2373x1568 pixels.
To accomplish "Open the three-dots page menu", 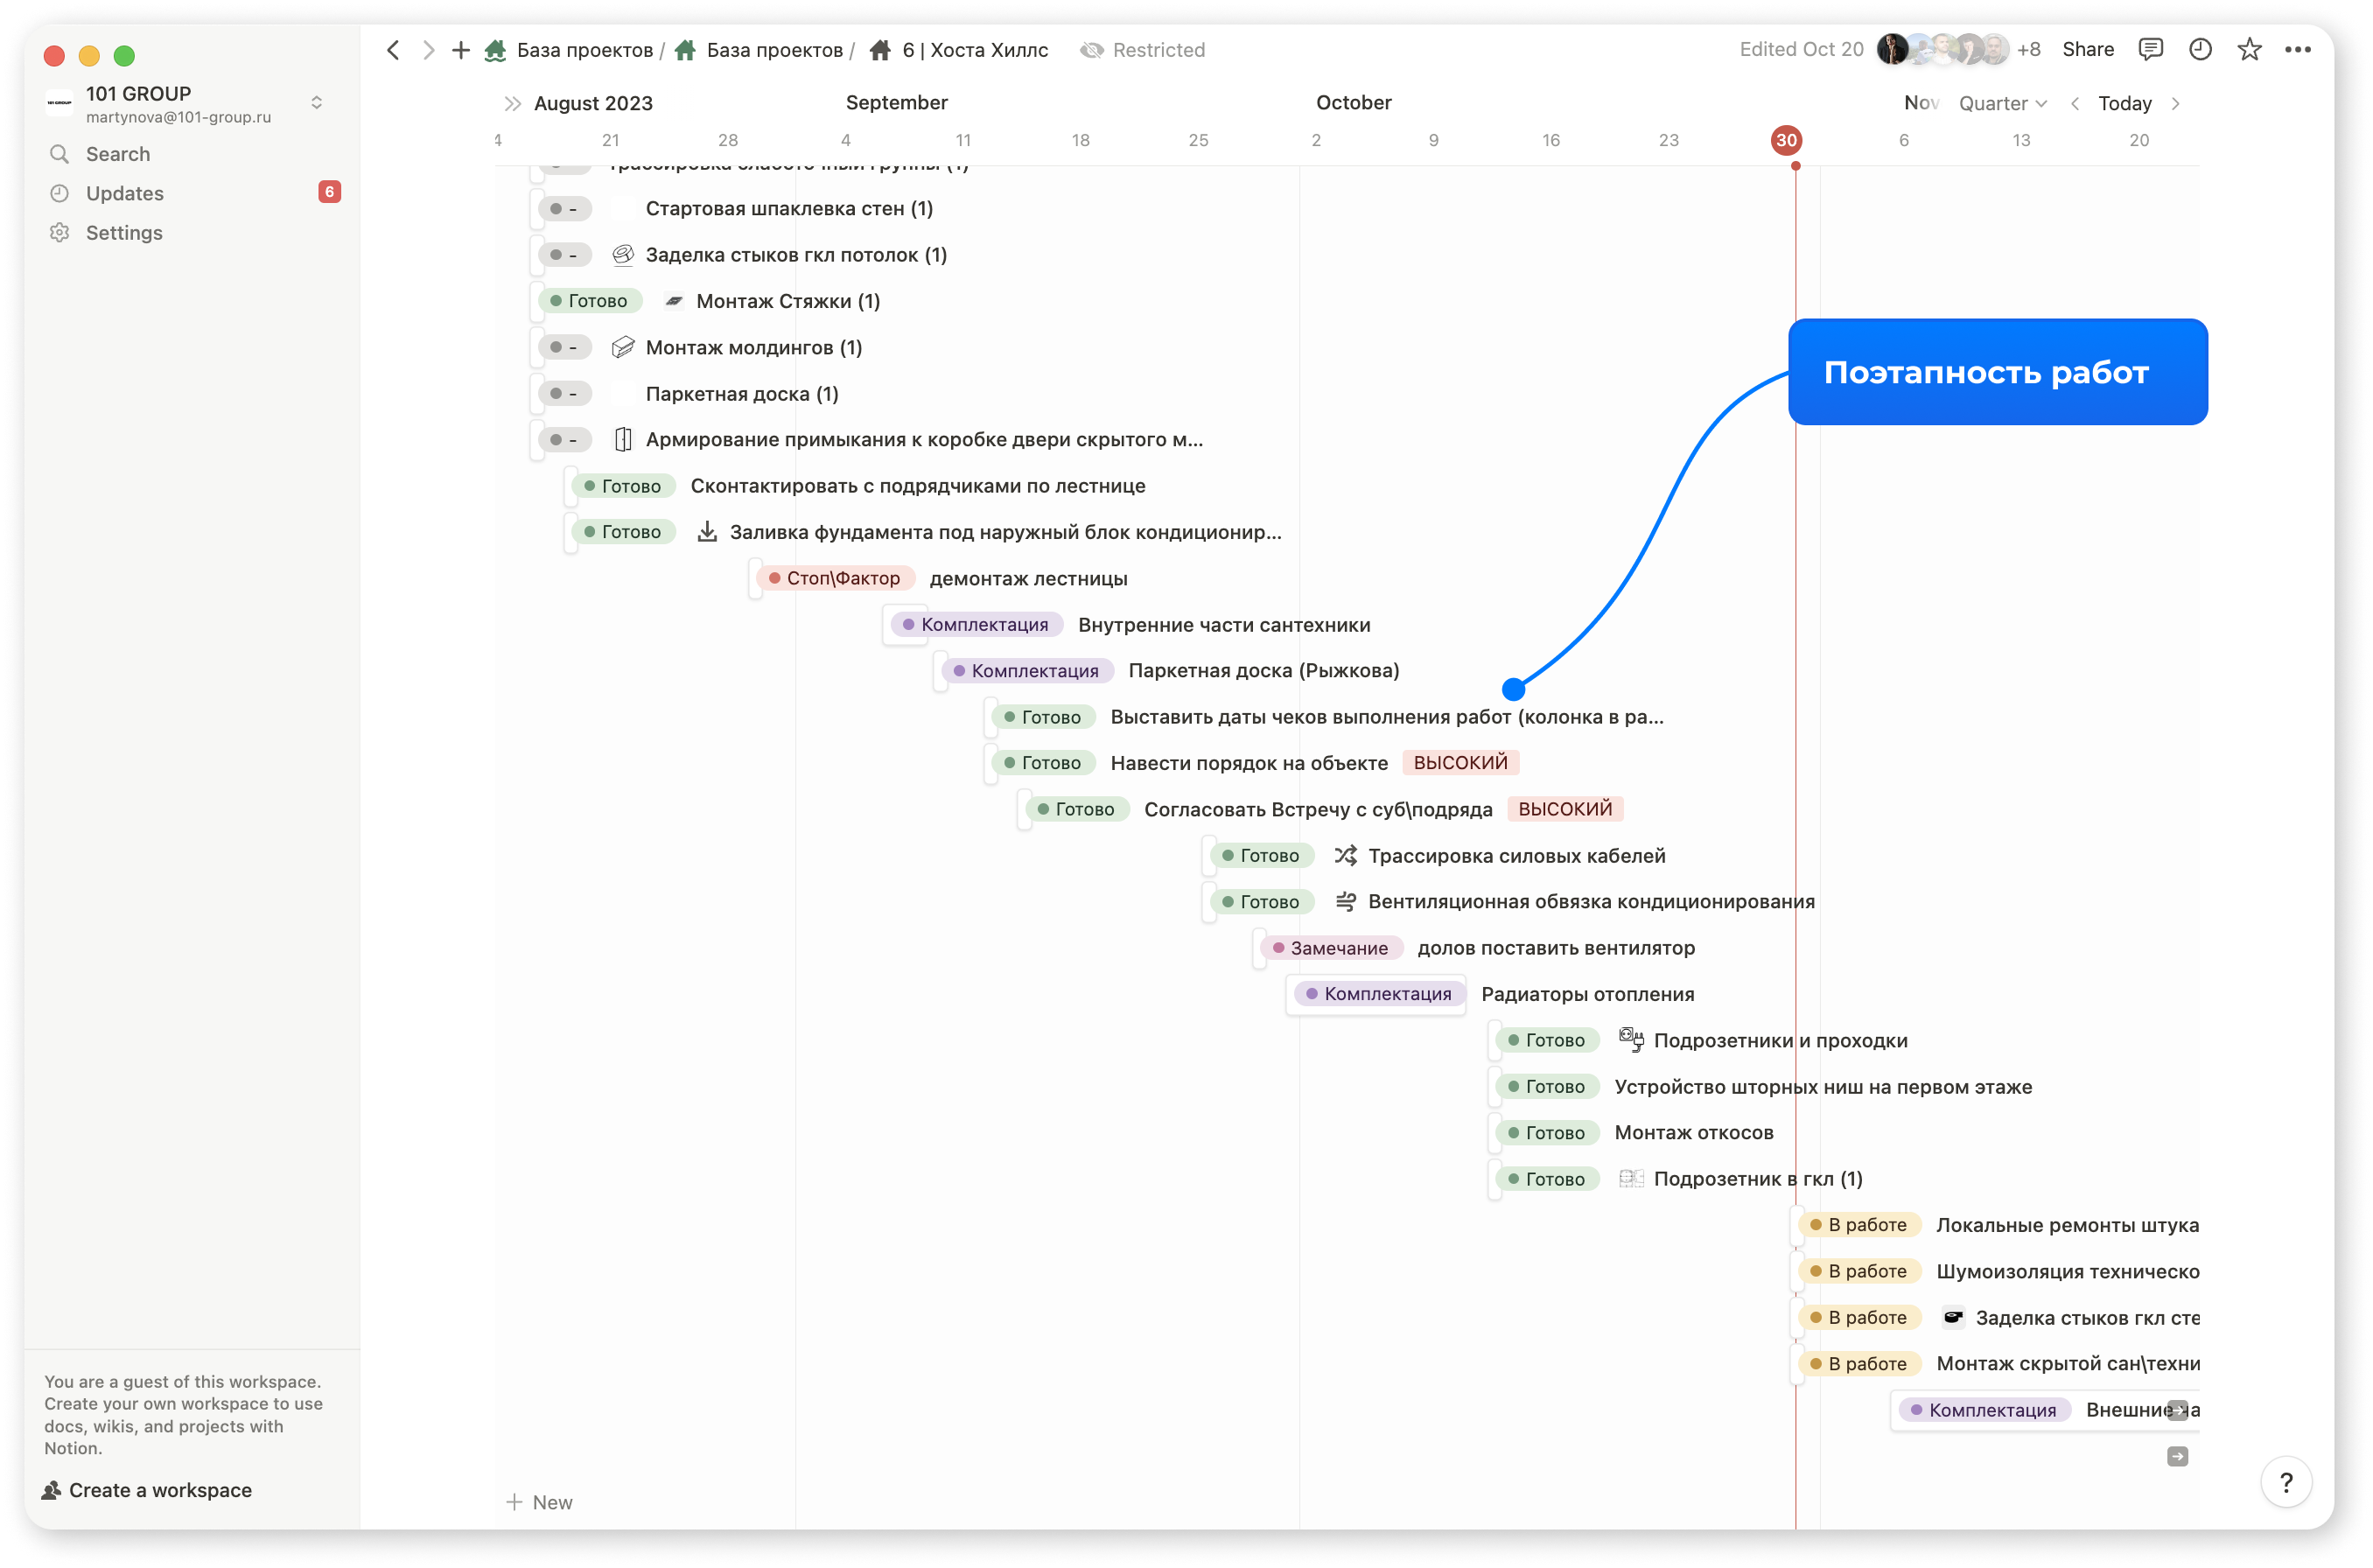I will (x=2298, y=49).
